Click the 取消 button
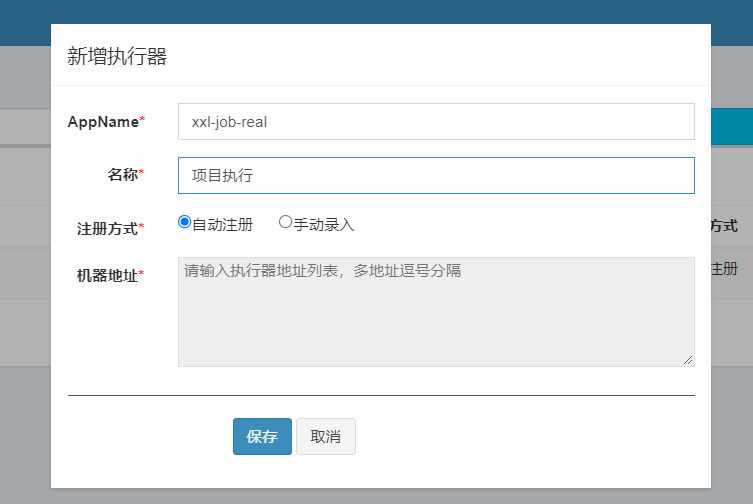 (326, 437)
